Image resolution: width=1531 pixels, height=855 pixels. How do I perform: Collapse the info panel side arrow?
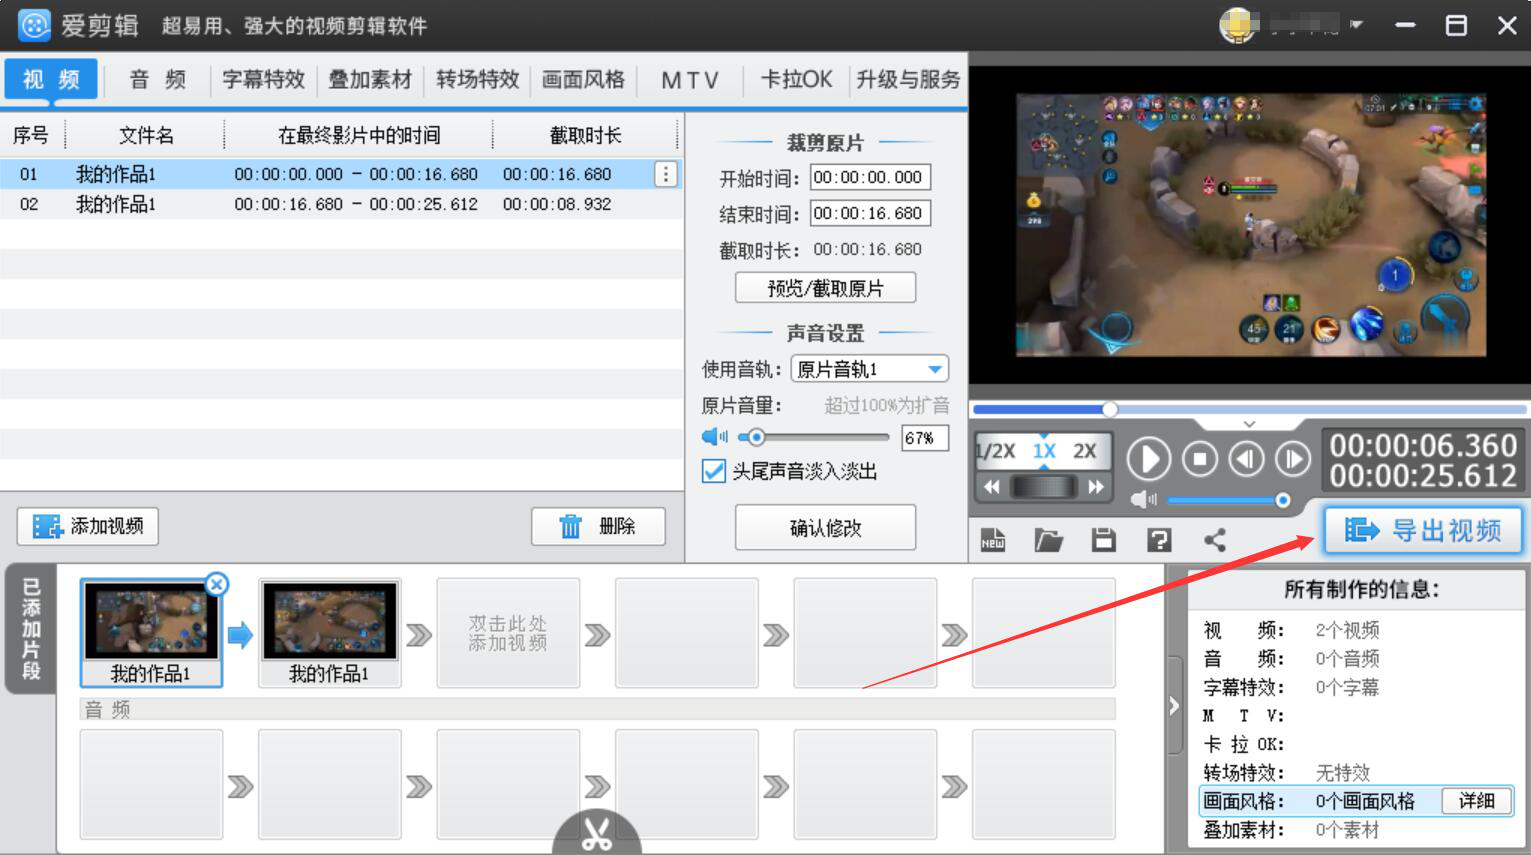click(1175, 706)
